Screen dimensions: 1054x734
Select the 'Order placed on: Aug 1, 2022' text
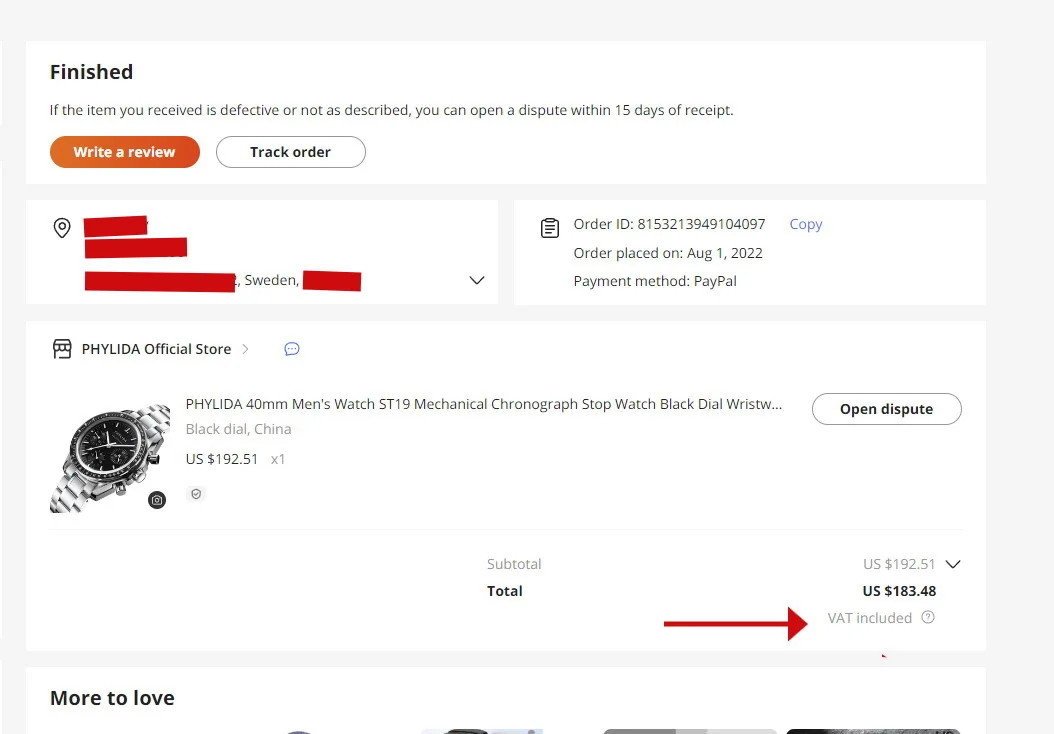point(667,253)
